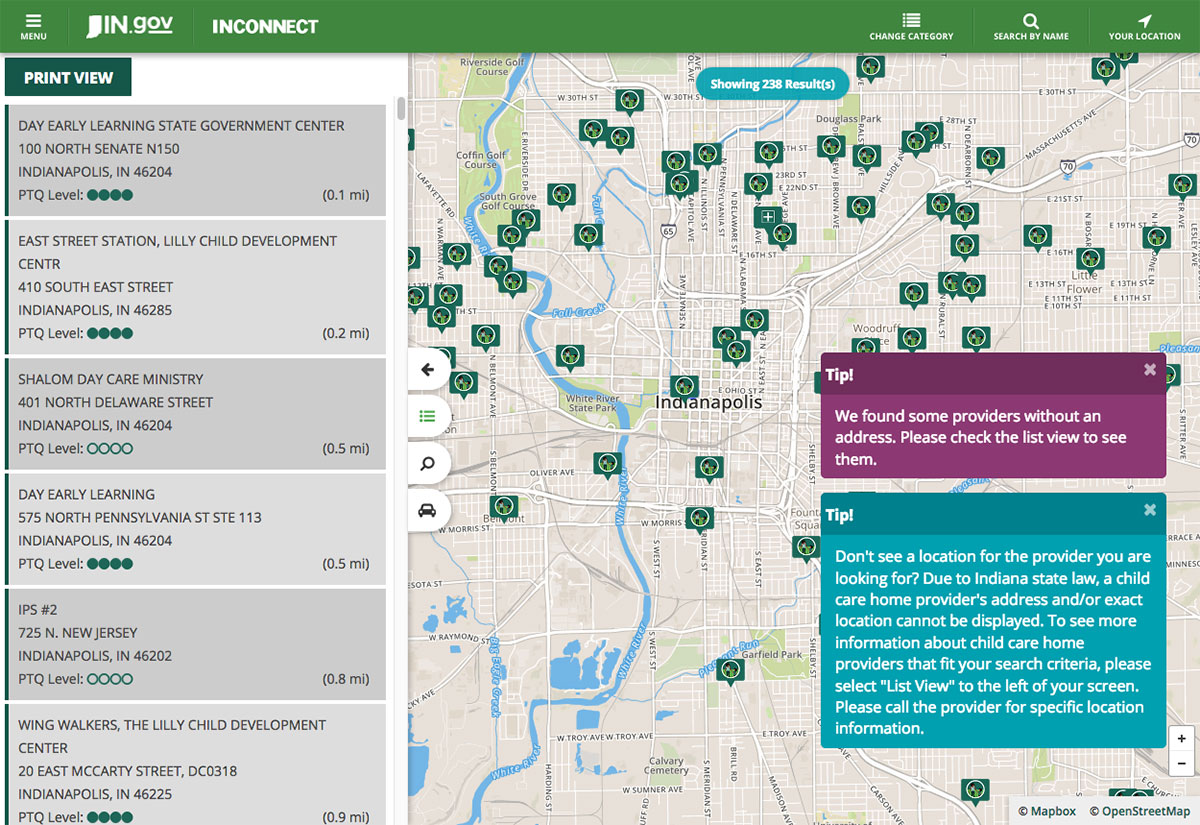
Task: Open IPS #2 result
Action: [196, 644]
